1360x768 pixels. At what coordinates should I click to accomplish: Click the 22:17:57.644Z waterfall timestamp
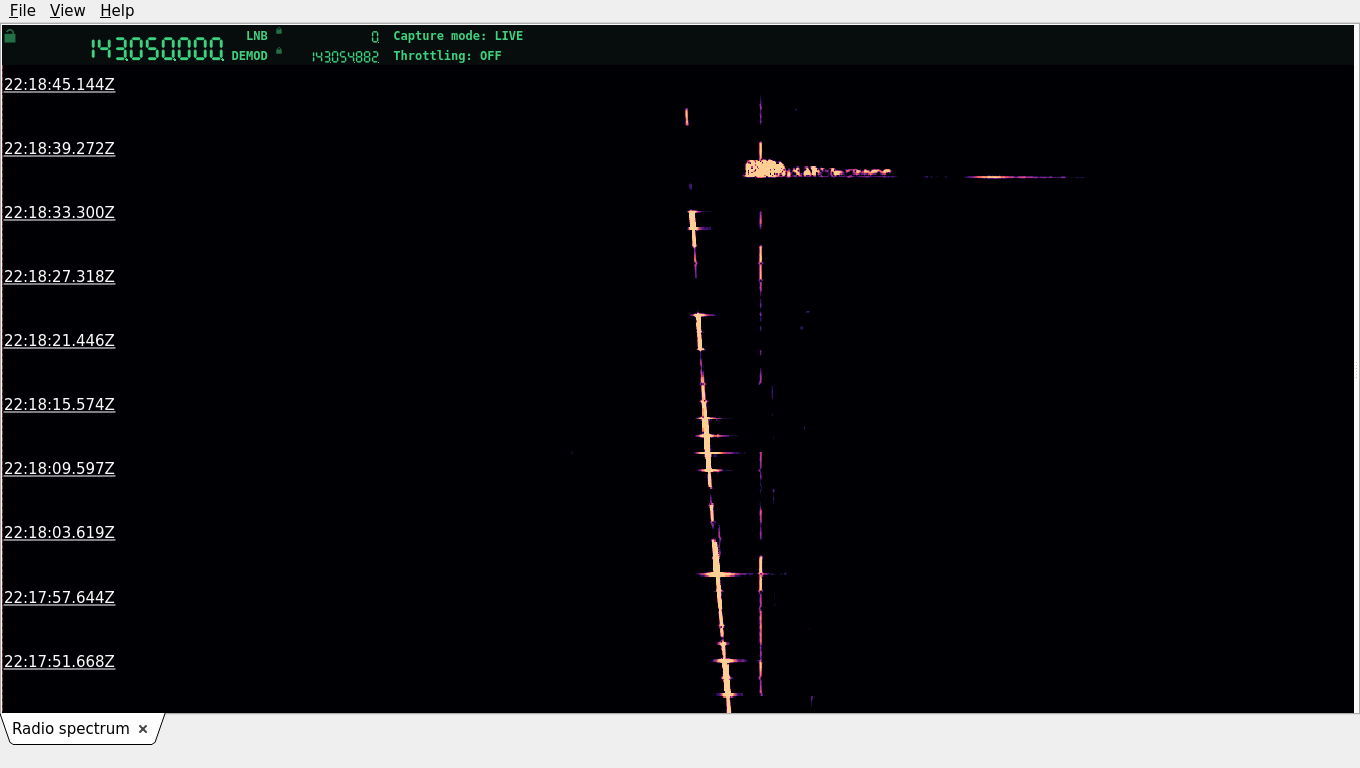click(x=59, y=598)
